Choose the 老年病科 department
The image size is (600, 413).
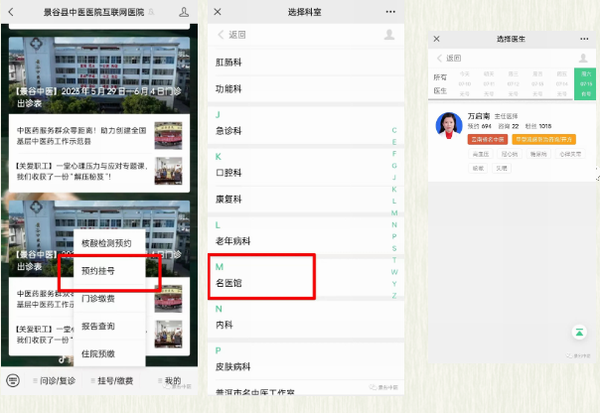[306, 241]
